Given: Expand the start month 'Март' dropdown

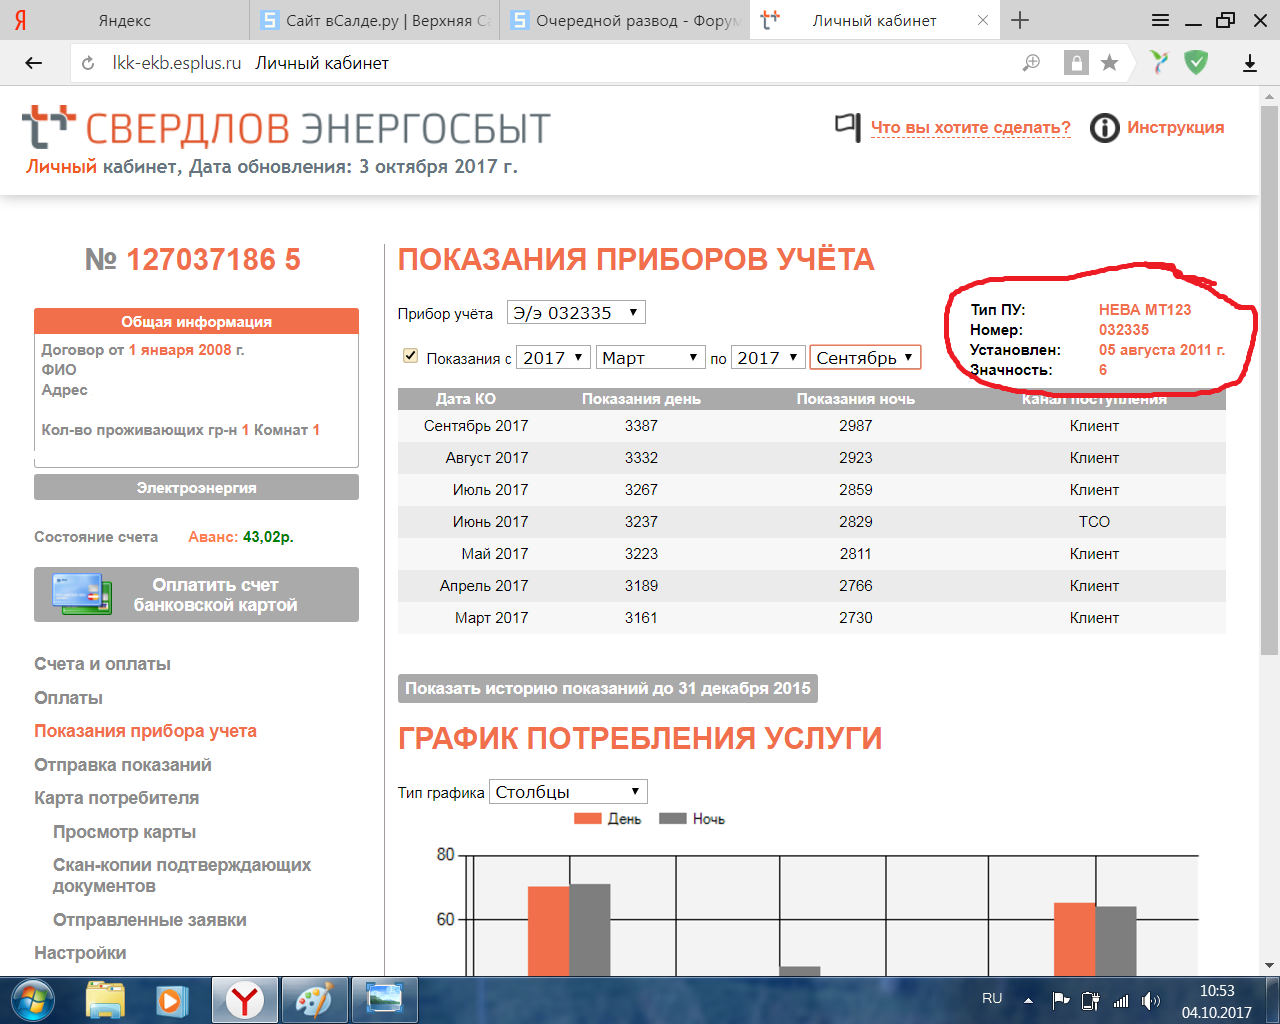Looking at the screenshot, I should click(x=650, y=358).
